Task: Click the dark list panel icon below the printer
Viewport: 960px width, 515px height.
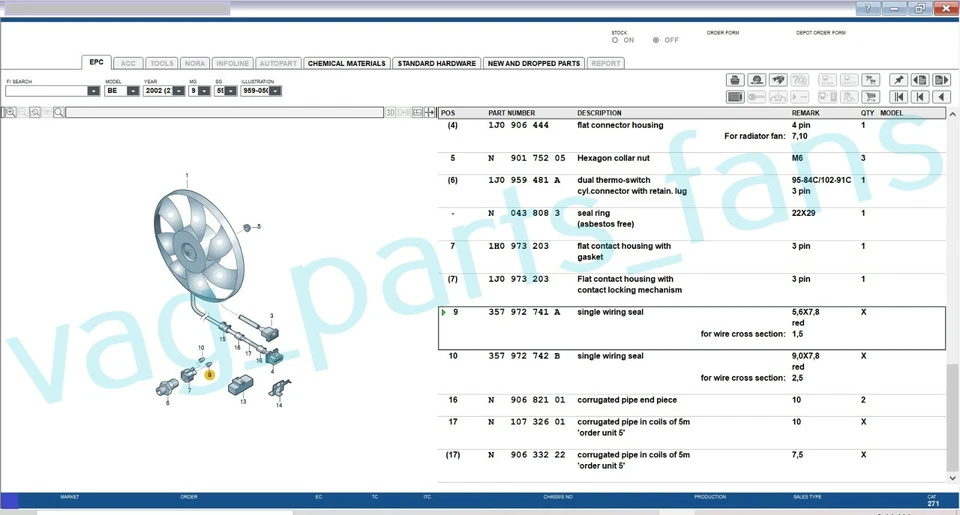Action: 735,97
